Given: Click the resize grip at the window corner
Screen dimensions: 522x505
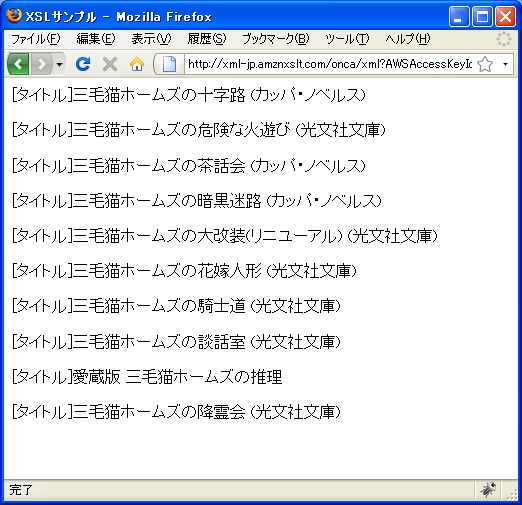Looking at the screenshot, I should (512, 494).
